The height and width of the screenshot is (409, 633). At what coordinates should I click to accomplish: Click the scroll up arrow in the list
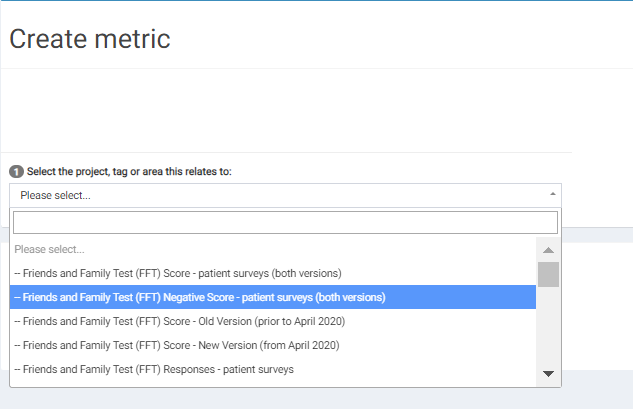(x=548, y=249)
